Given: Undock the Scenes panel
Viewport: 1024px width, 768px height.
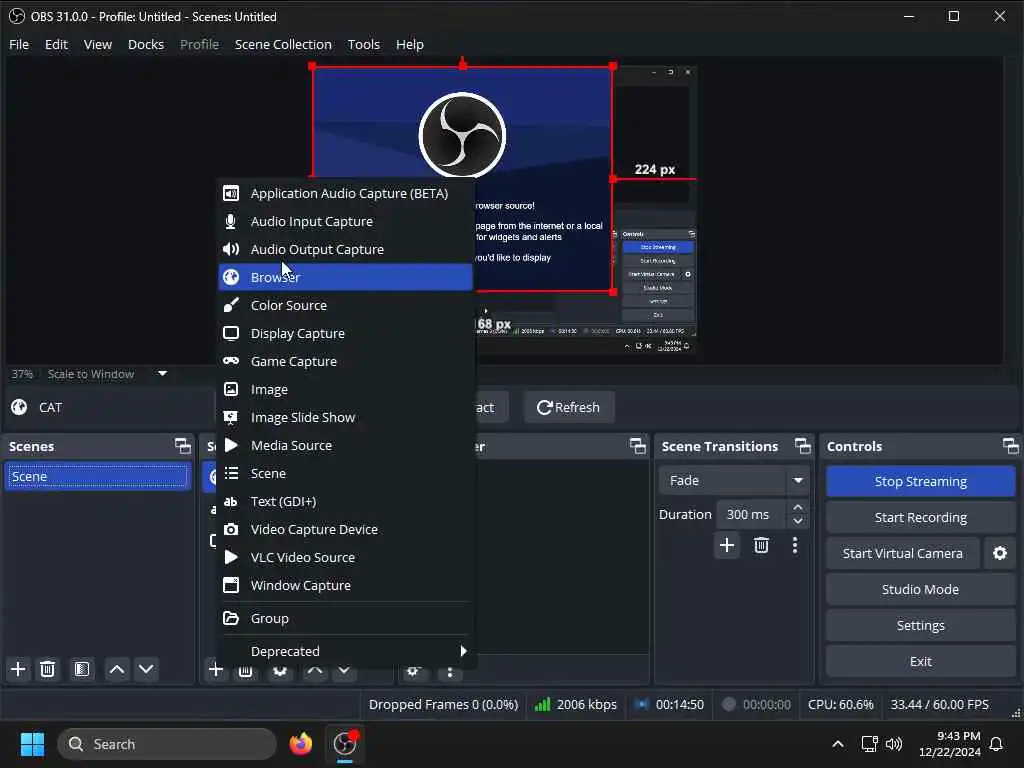Looking at the screenshot, I should click(183, 446).
